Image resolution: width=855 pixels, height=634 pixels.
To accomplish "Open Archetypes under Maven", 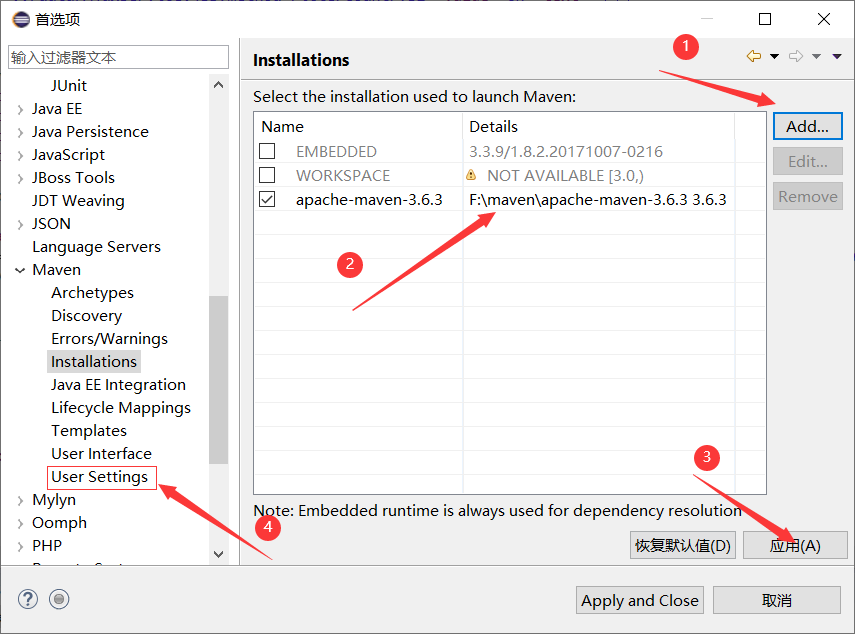I will click(x=92, y=293).
